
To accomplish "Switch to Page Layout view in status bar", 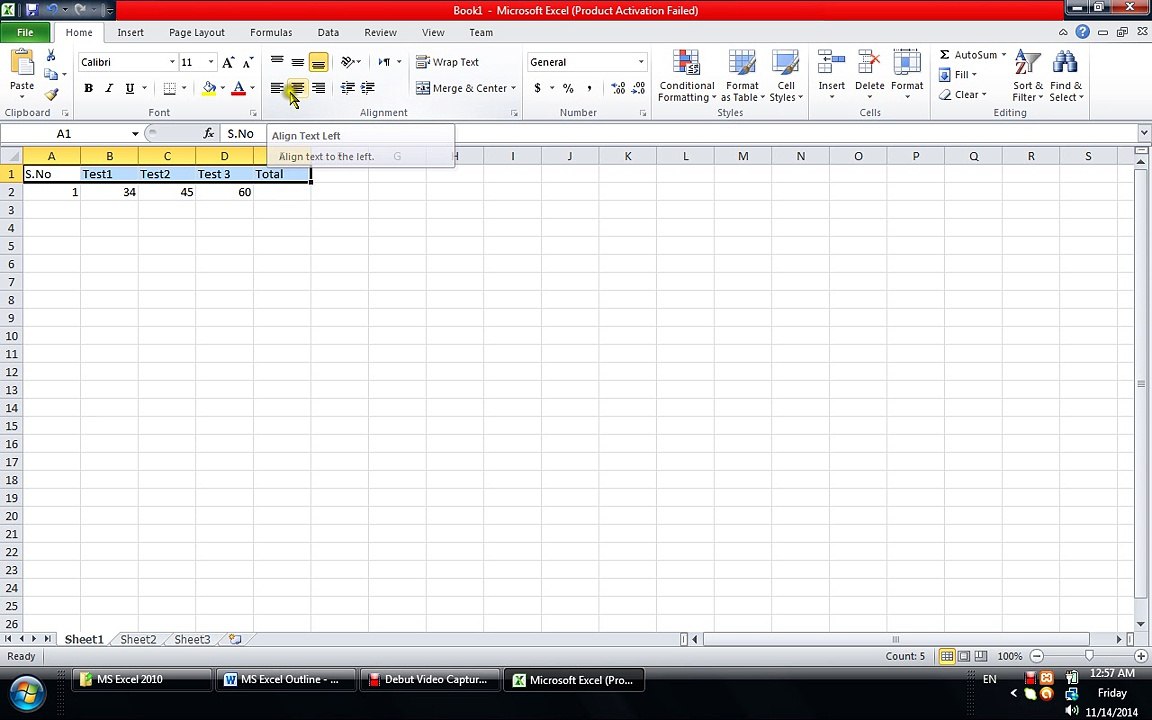I will [x=963, y=656].
